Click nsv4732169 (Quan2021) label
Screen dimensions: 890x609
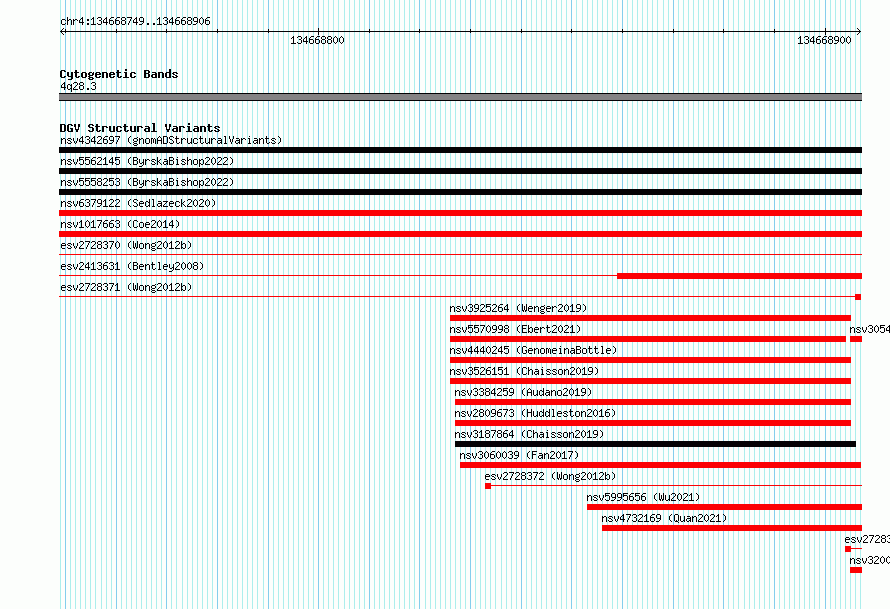(x=664, y=518)
